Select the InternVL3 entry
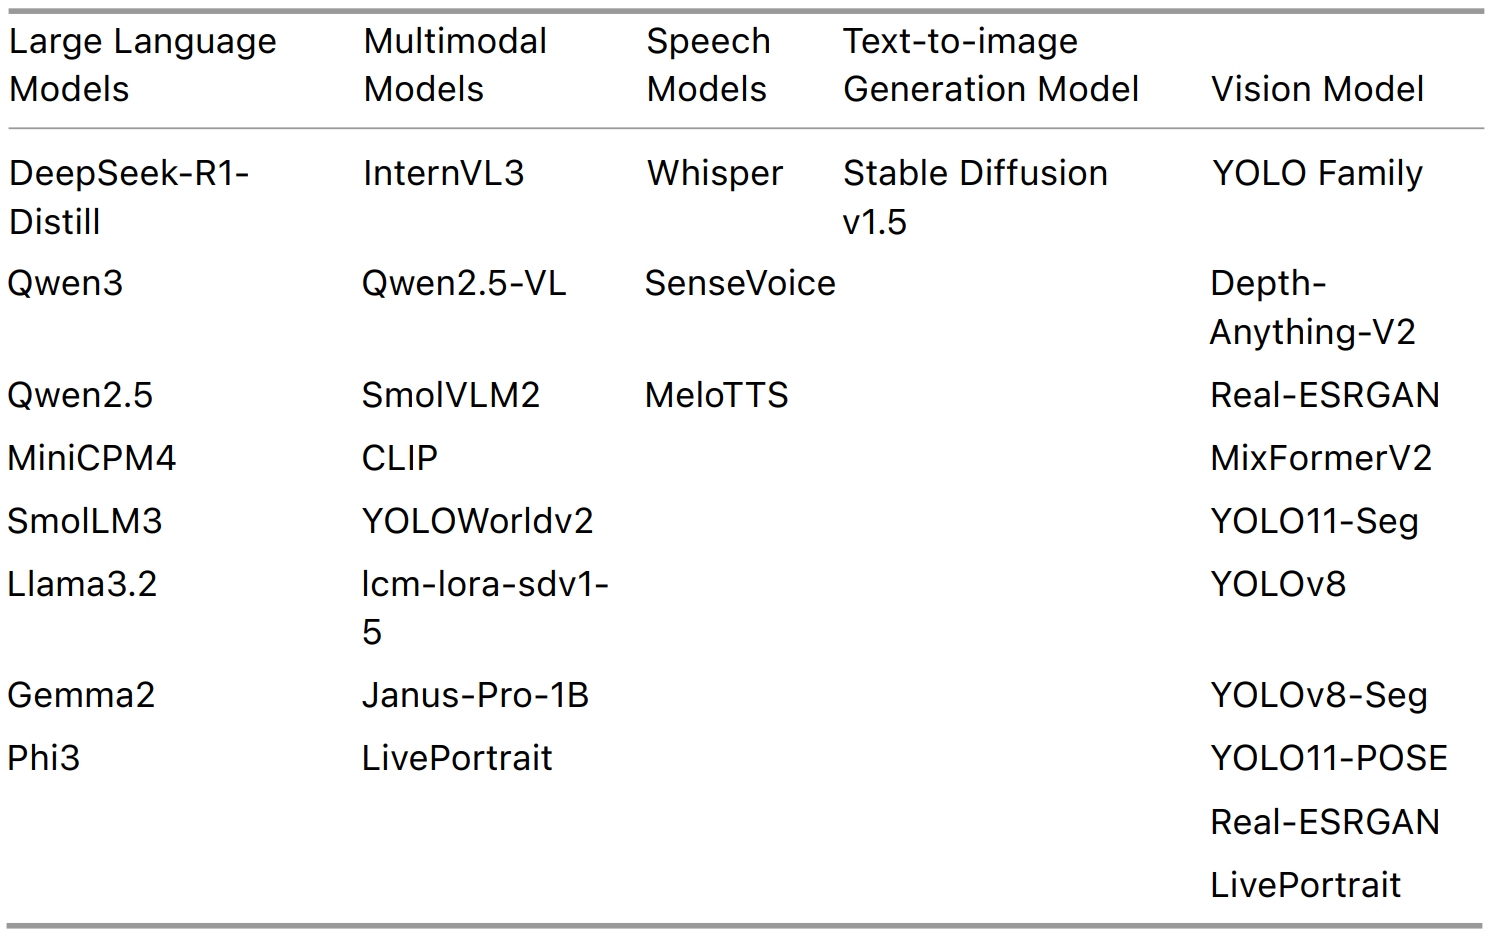 (443, 173)
